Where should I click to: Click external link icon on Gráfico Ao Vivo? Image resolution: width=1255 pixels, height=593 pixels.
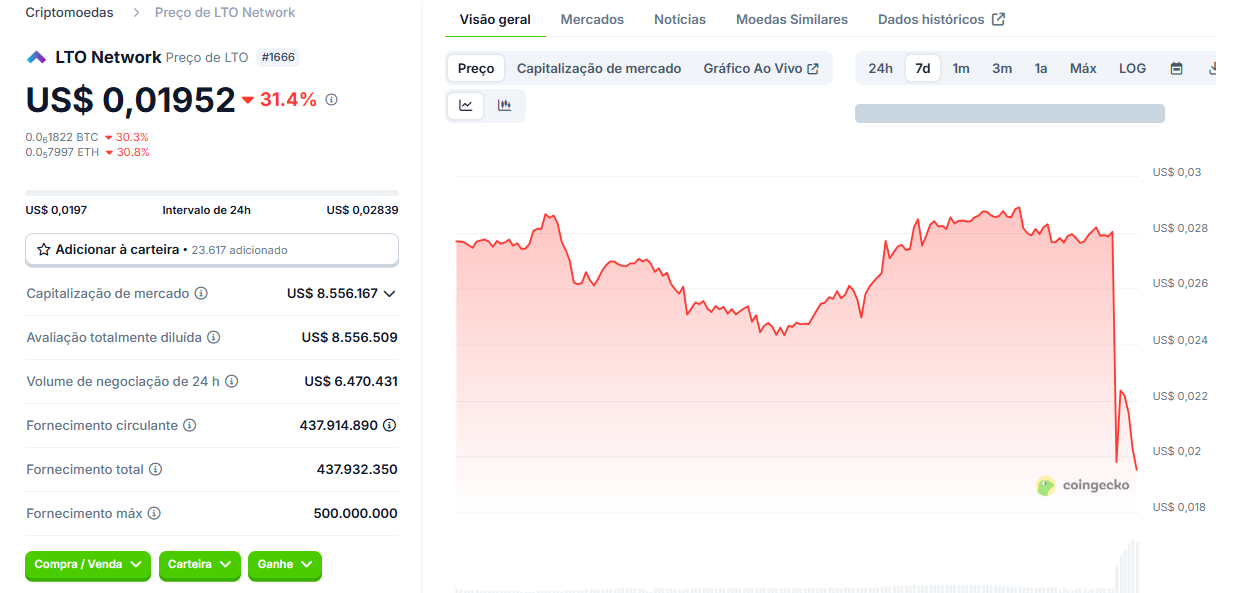813,68
